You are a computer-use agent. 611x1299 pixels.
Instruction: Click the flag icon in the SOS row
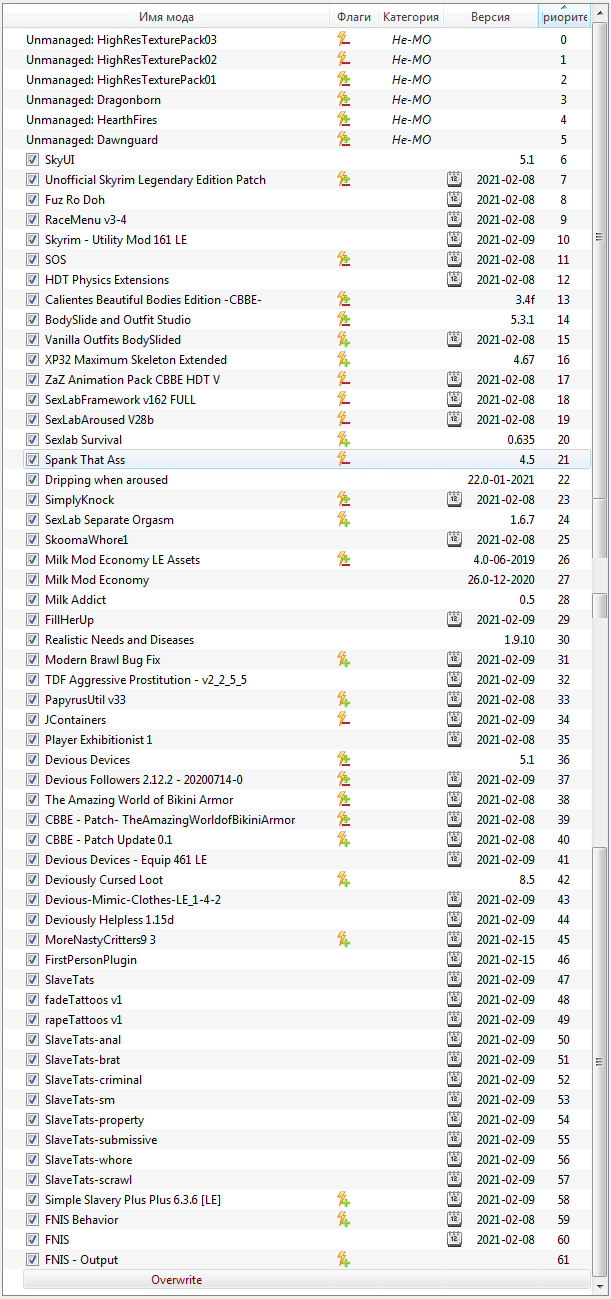[x=344, y=260]
